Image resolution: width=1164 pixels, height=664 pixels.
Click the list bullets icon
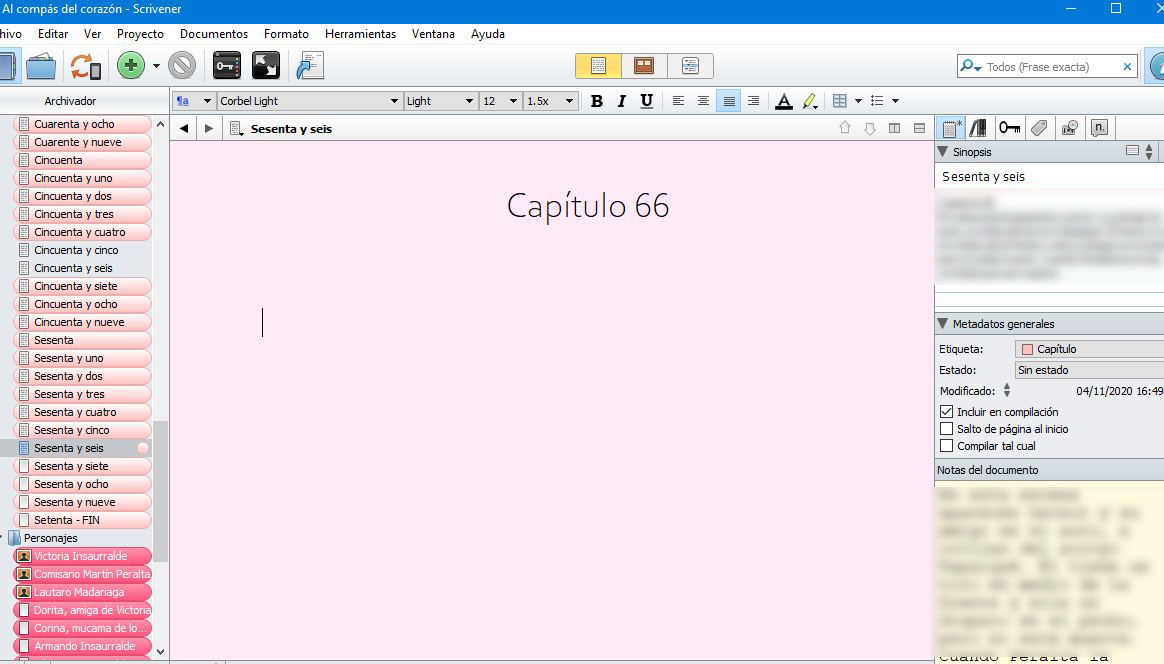(x=877, y=101)
